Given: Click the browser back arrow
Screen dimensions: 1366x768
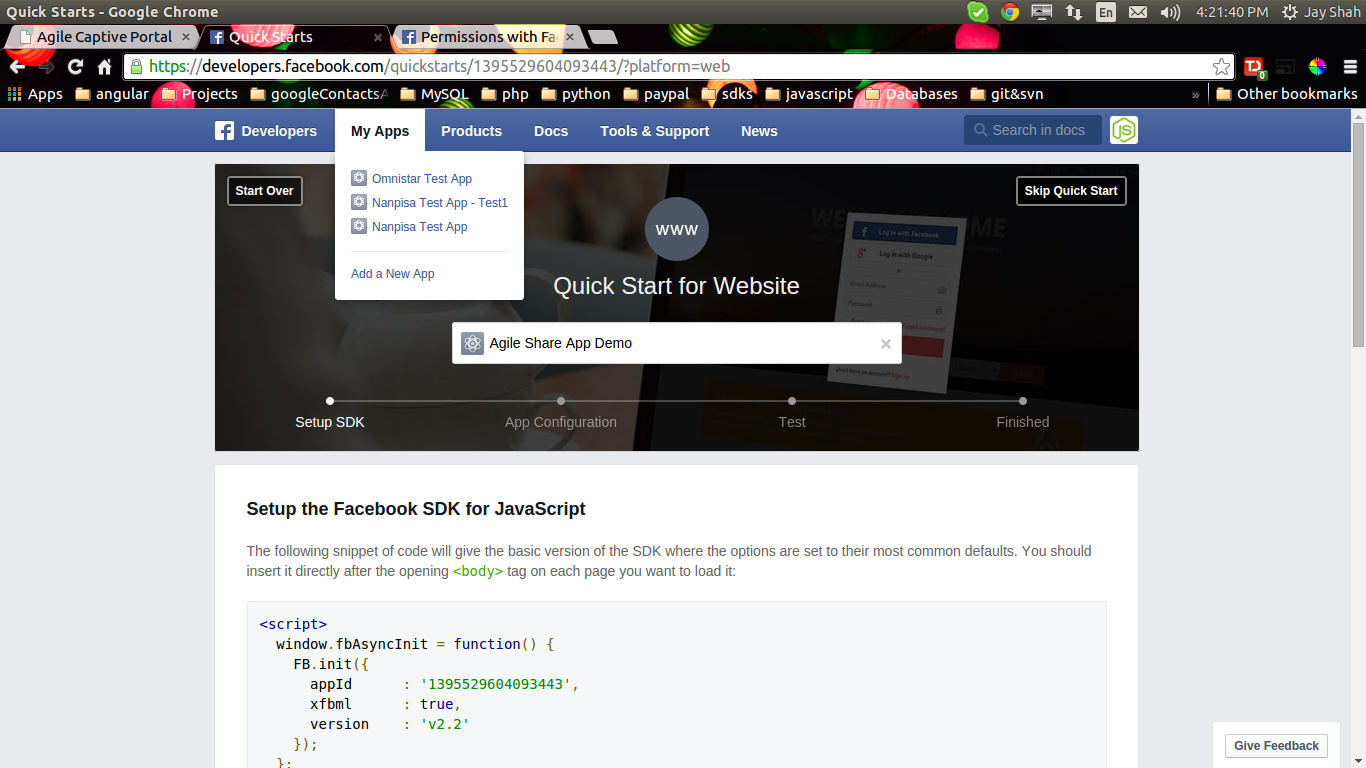Looking at the screenshot, I should click(x=17, y=67).
